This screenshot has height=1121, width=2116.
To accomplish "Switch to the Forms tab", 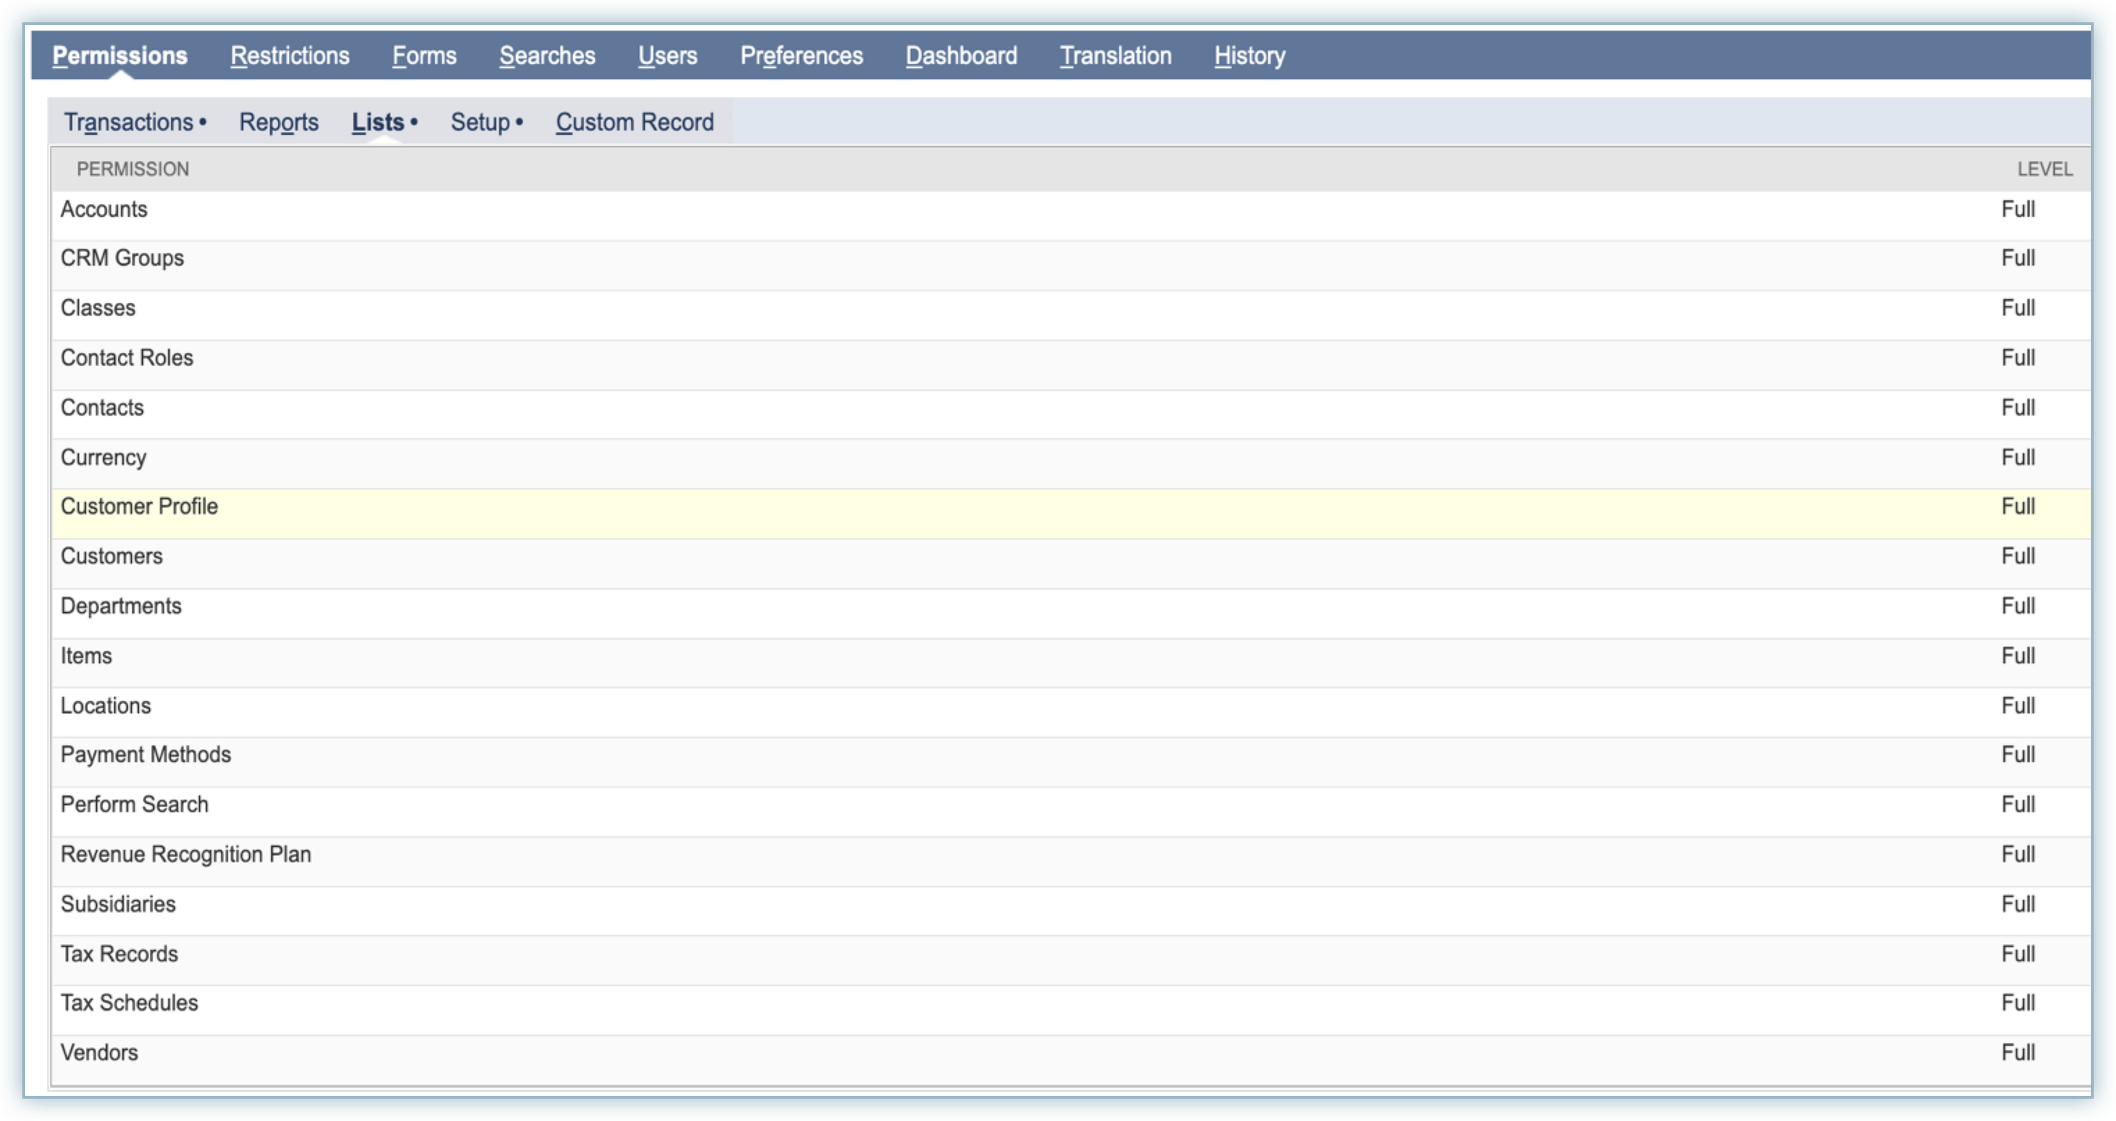I will tap(424, 56).
